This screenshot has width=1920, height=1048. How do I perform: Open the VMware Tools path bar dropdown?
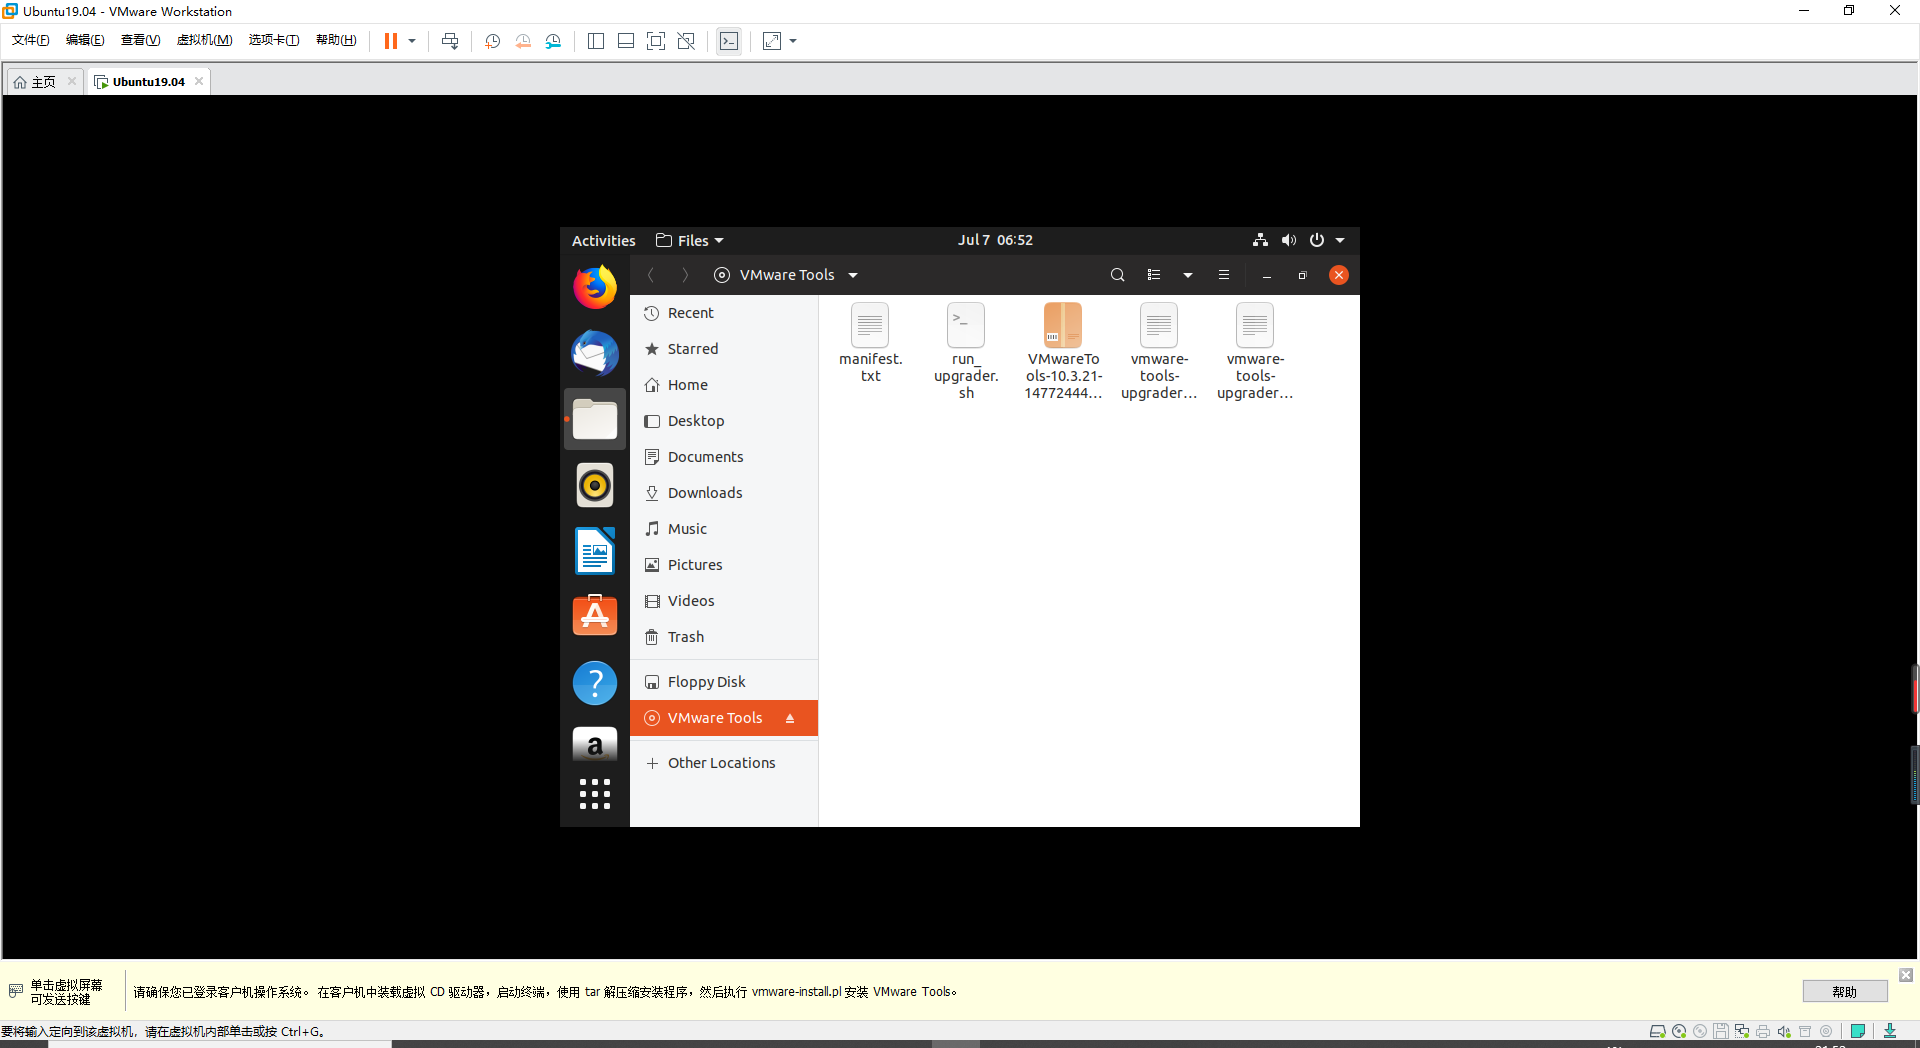pyautogui.click(x=853, y=276)
